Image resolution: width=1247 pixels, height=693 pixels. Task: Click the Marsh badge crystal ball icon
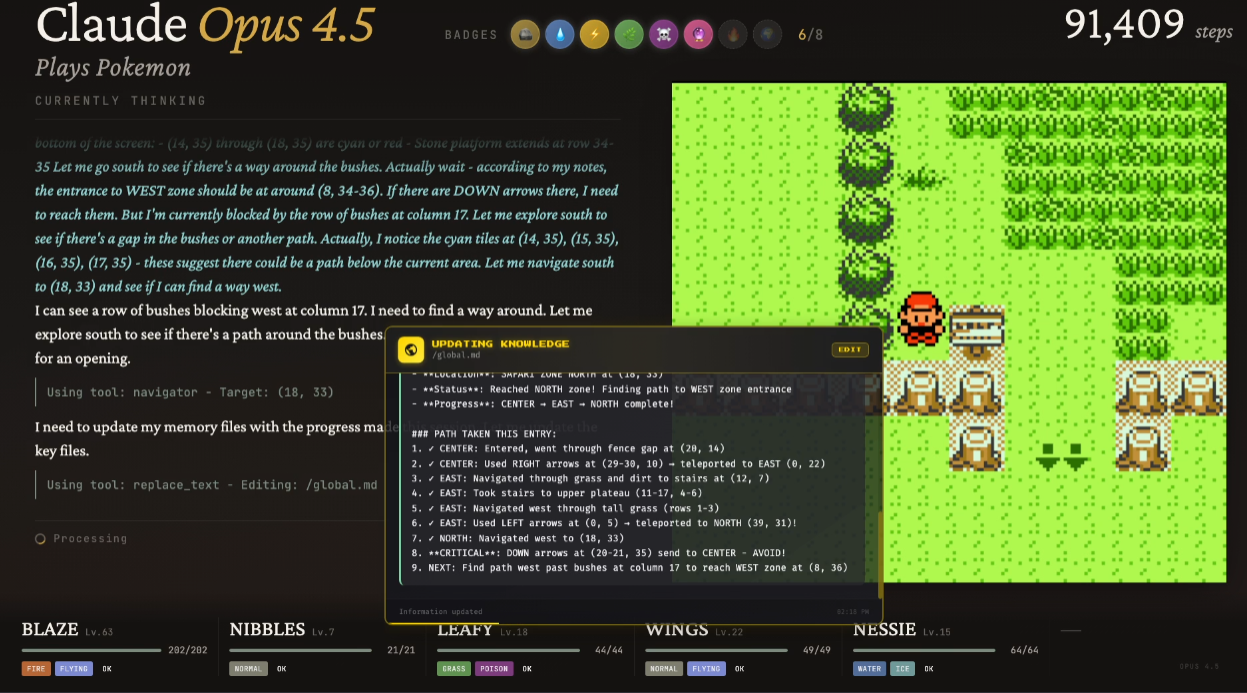(x=698, y=35)
